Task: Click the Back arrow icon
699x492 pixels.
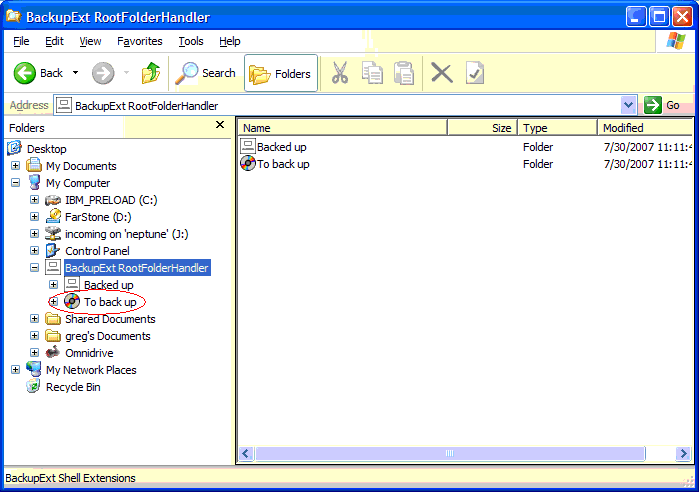Action: tap(25, 73)
